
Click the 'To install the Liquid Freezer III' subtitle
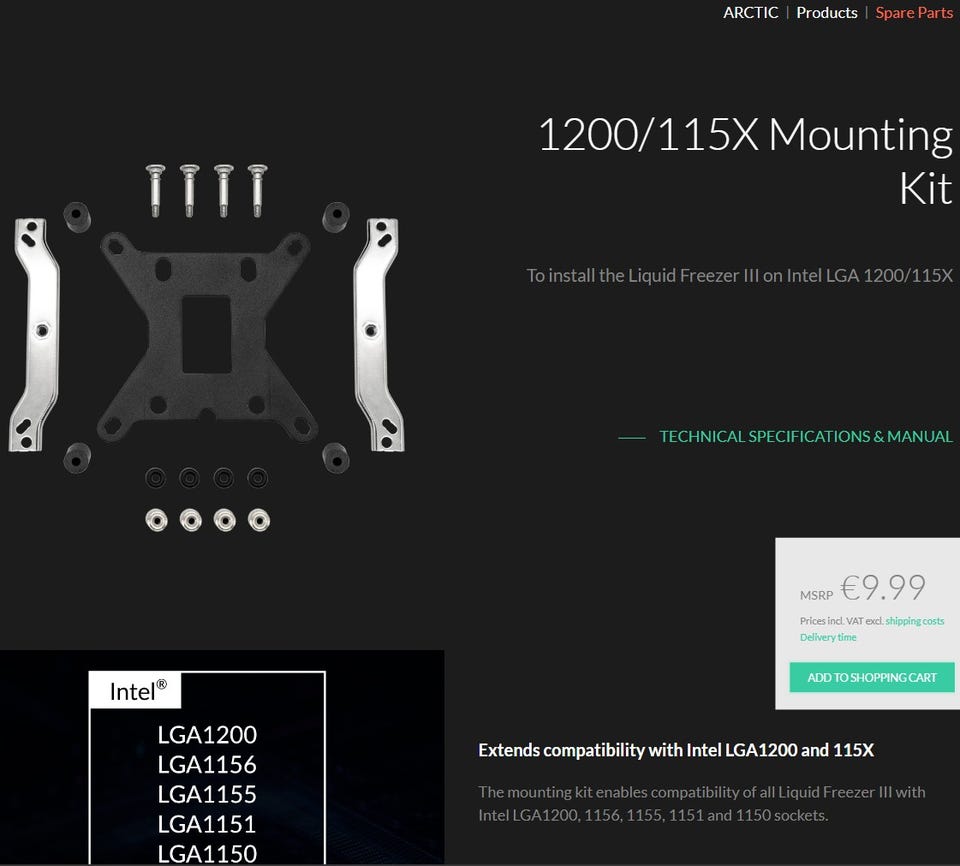740,276
